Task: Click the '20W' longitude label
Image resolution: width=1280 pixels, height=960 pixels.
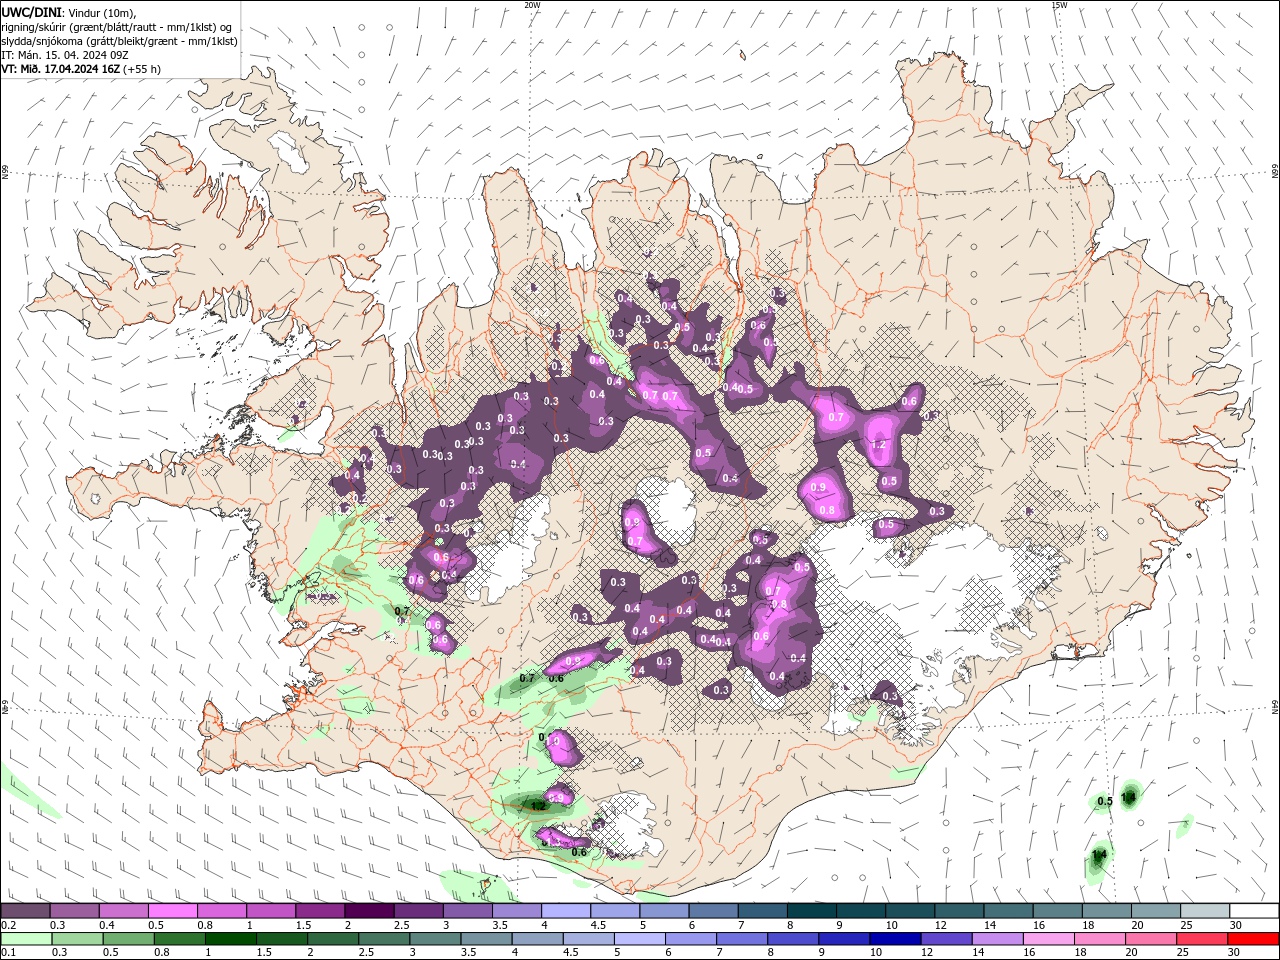Action: pos(532,5)
